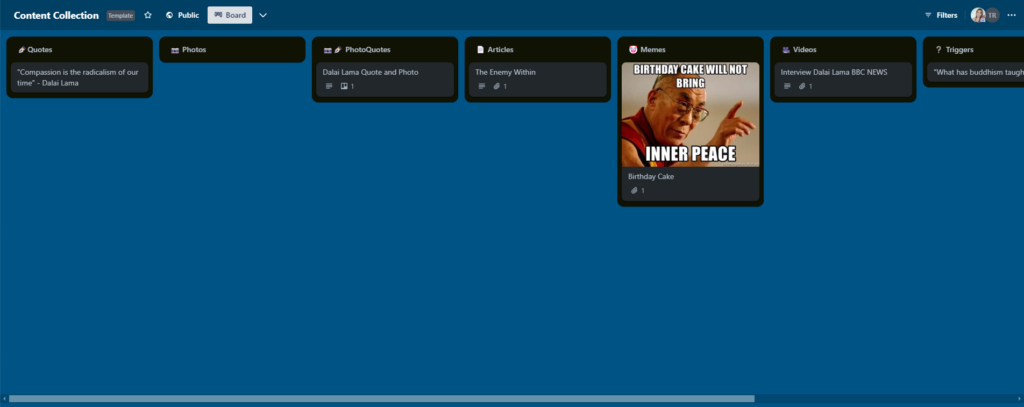1024x407 pixels.
Task: Click the Articles list header
Action: [x=500, y=50]
